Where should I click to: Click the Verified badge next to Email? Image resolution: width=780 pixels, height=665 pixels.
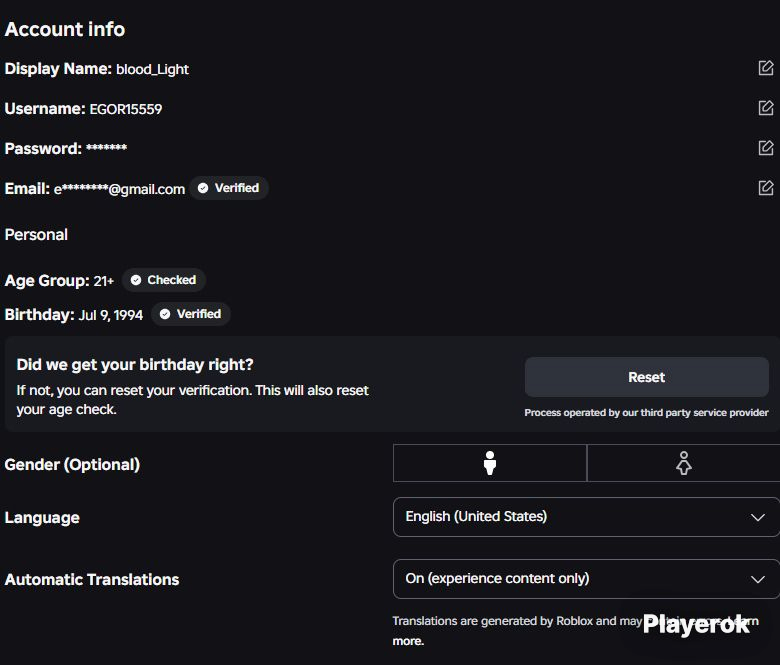[229, 188]
